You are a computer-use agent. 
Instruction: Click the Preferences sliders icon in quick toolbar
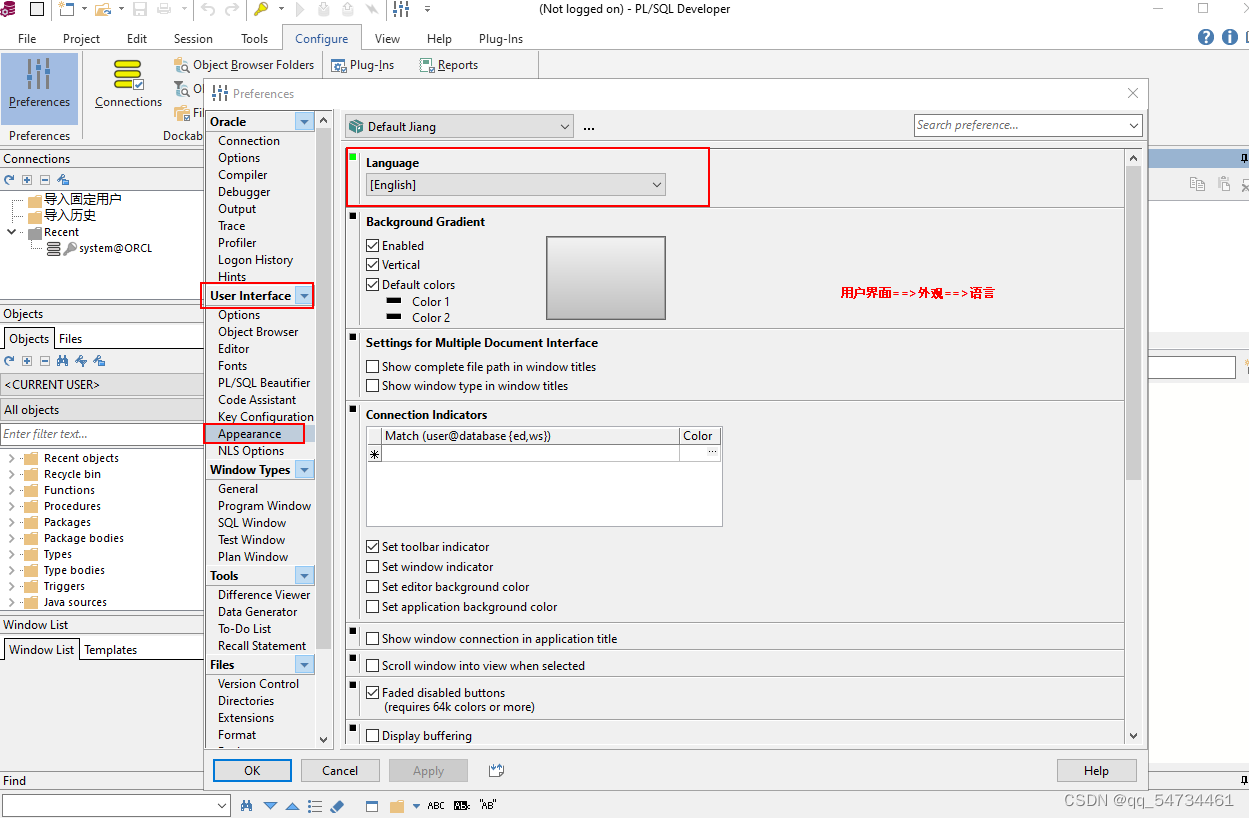coord(401,9)
